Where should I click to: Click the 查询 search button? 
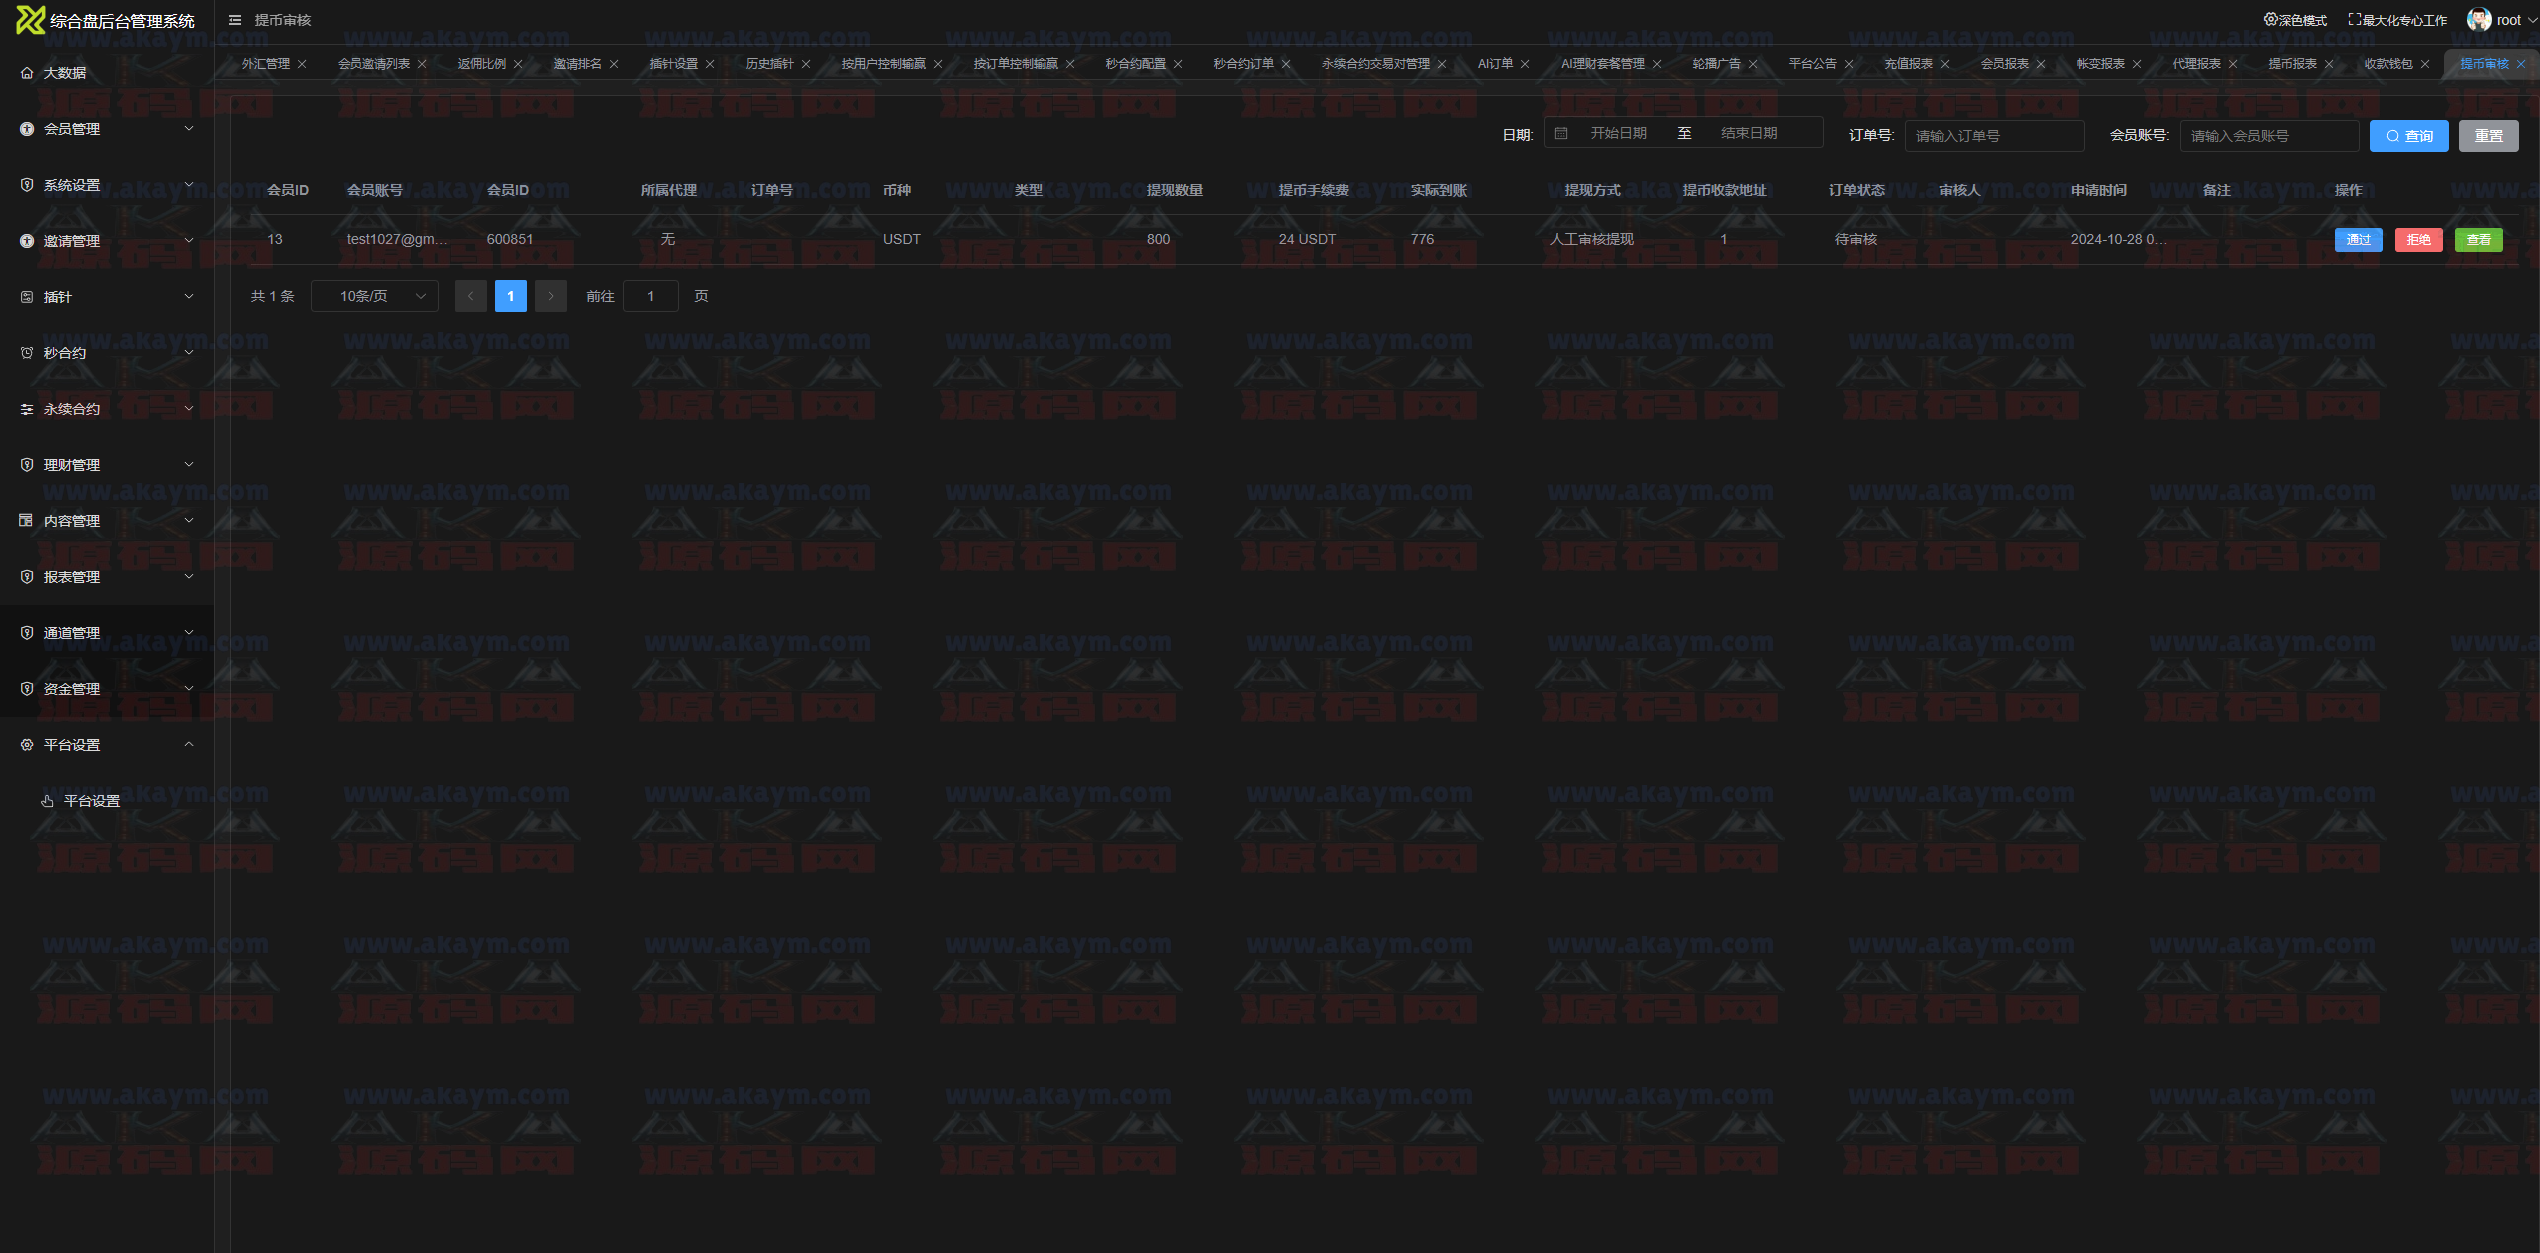click(2408, 136)
